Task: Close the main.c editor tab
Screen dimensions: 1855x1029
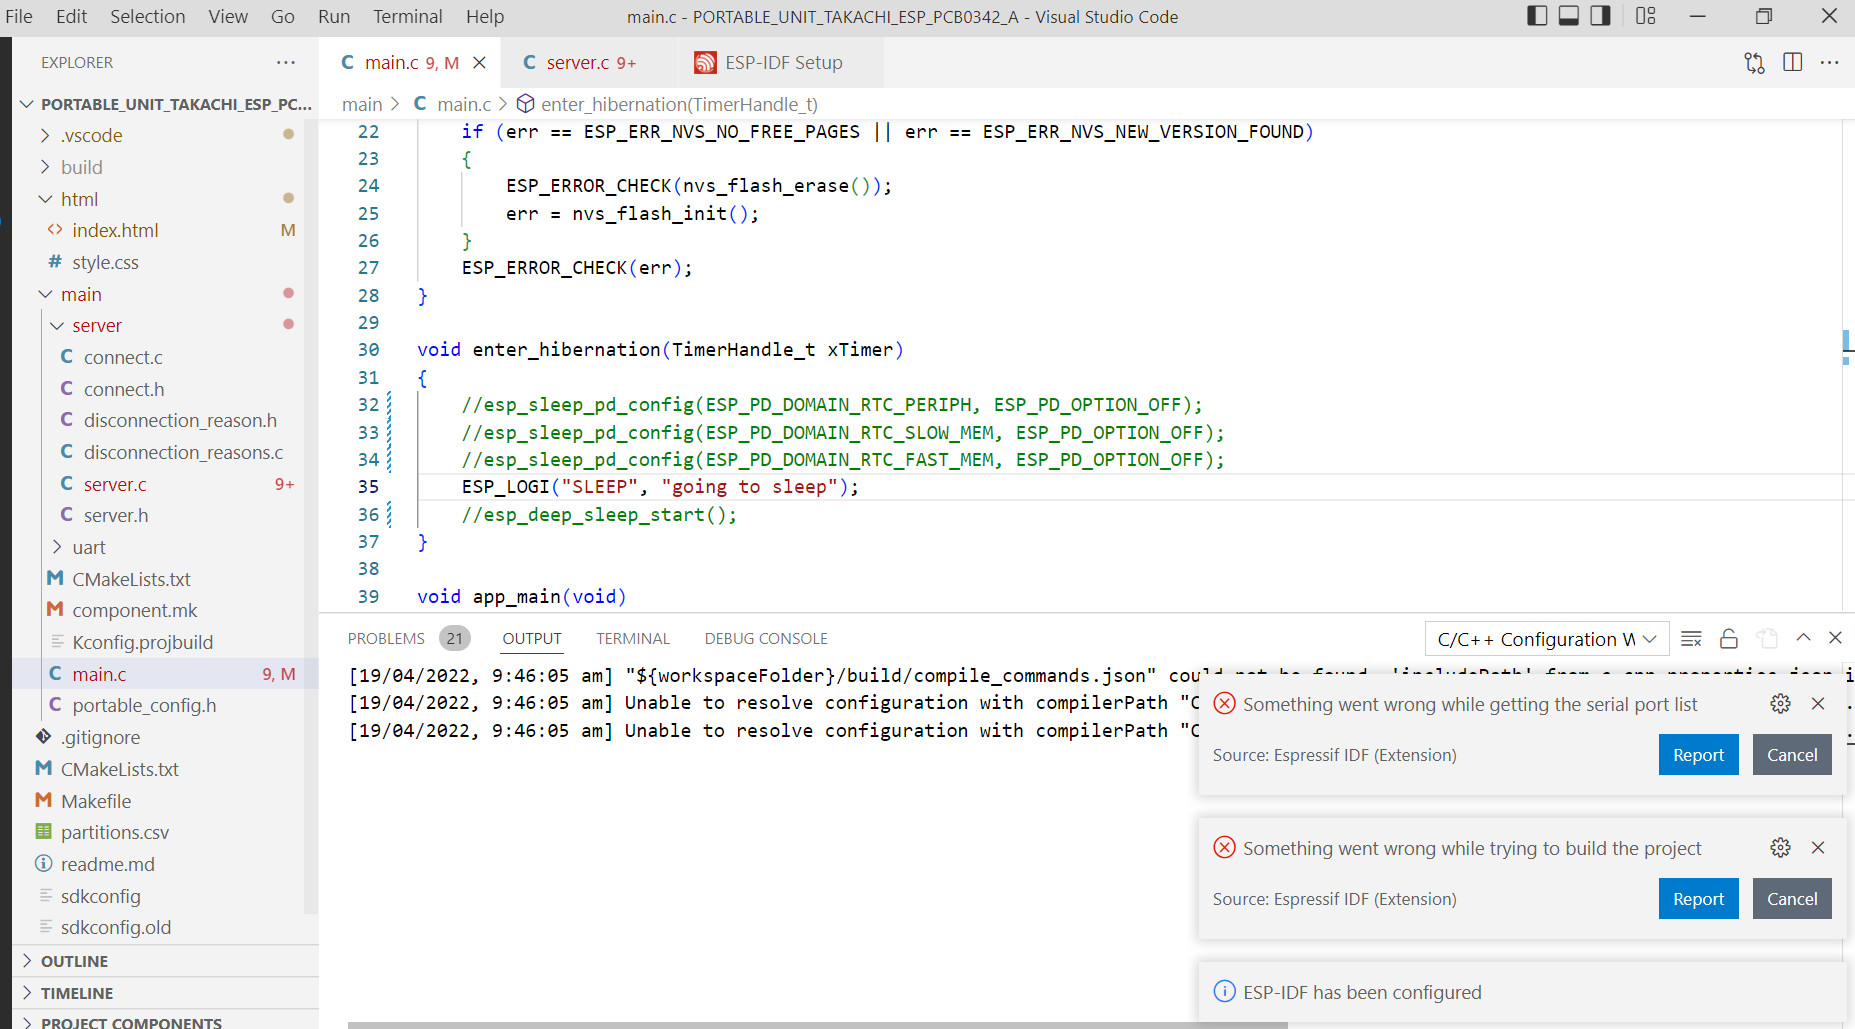Action: 479,62
